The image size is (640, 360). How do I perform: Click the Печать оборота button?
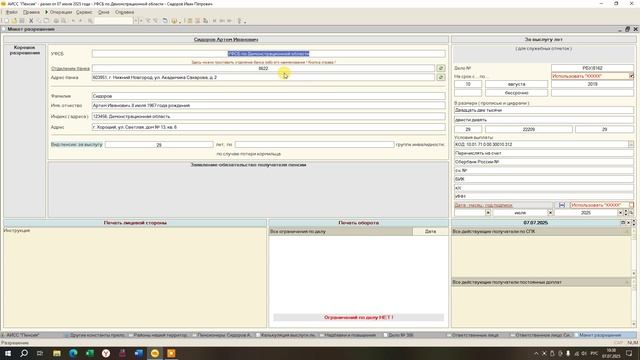click(358, 223)
